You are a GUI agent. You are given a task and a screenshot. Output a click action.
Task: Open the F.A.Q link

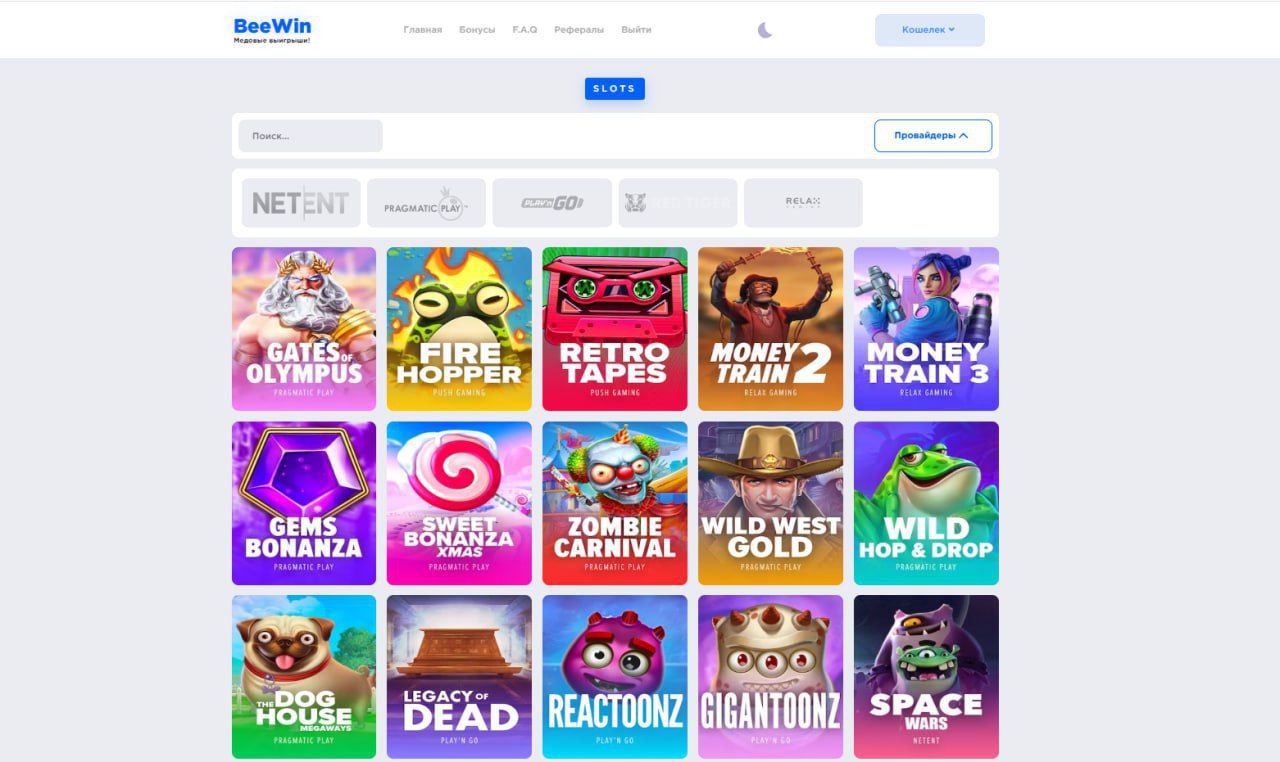point(525,30)
